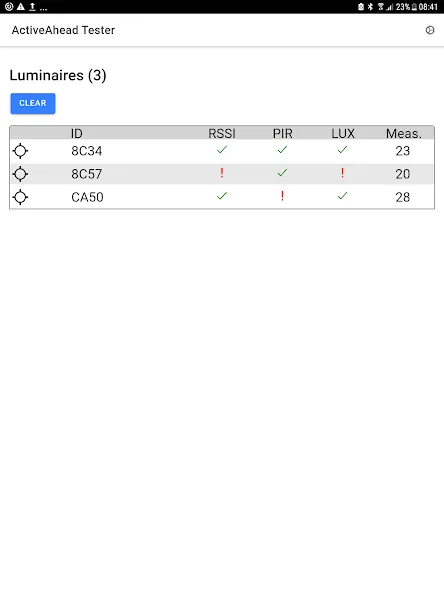Tap the locate icon for luminaire 8C57
The height and width of the screenshot is (592, 444).
[20, 174]
